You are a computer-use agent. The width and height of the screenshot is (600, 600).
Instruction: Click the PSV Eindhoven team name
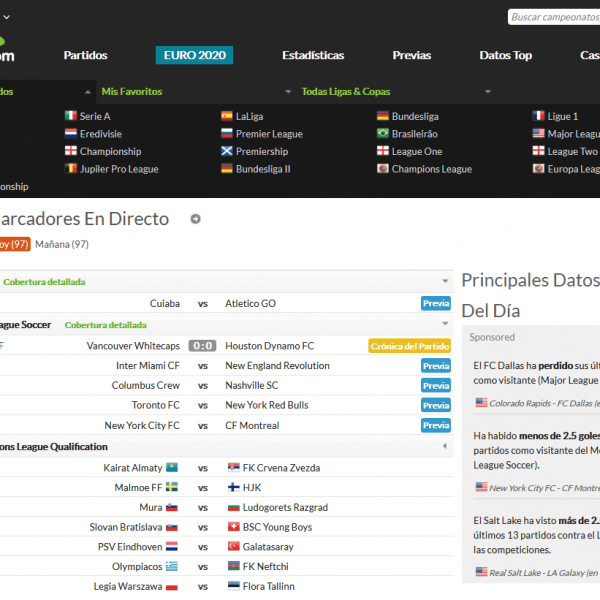130,547
